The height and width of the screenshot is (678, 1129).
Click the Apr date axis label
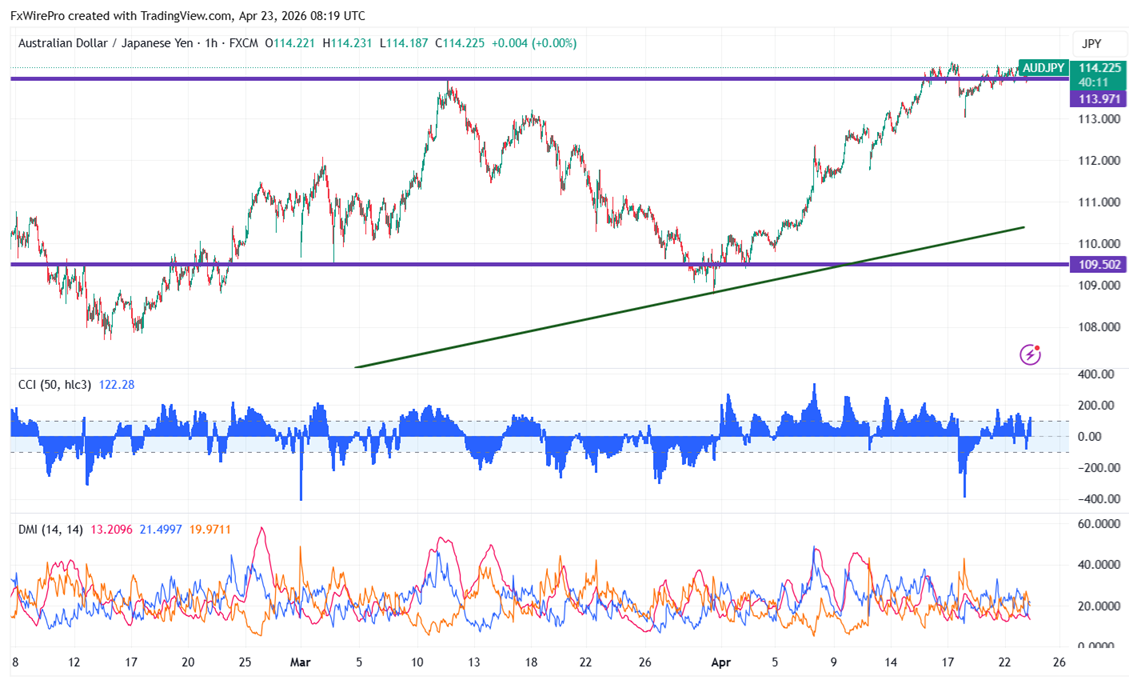[721, 662]
